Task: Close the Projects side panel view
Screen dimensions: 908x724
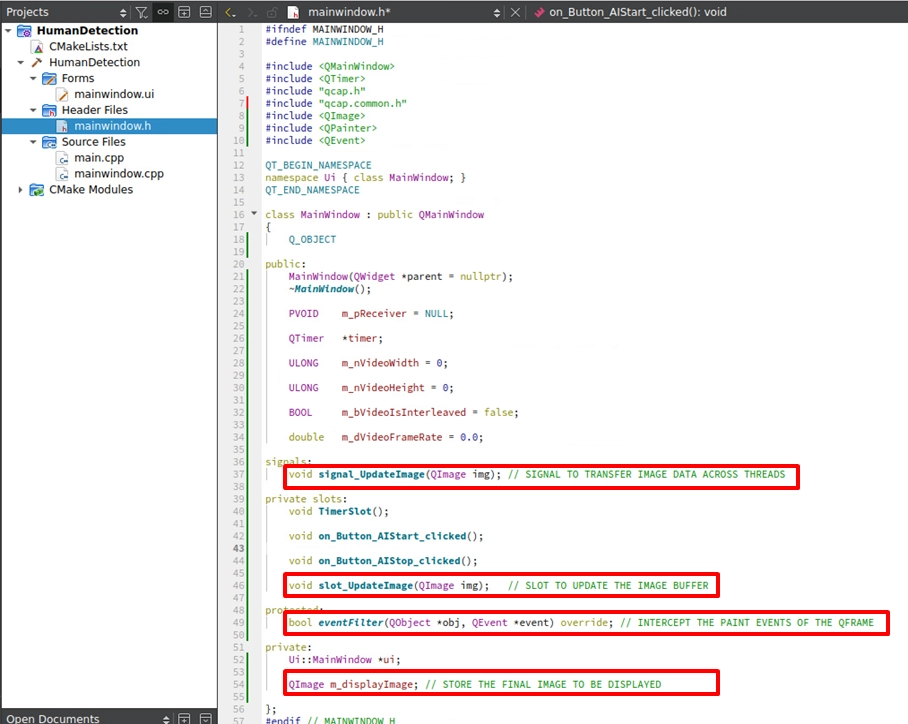Action: click(x=206, y=12)
